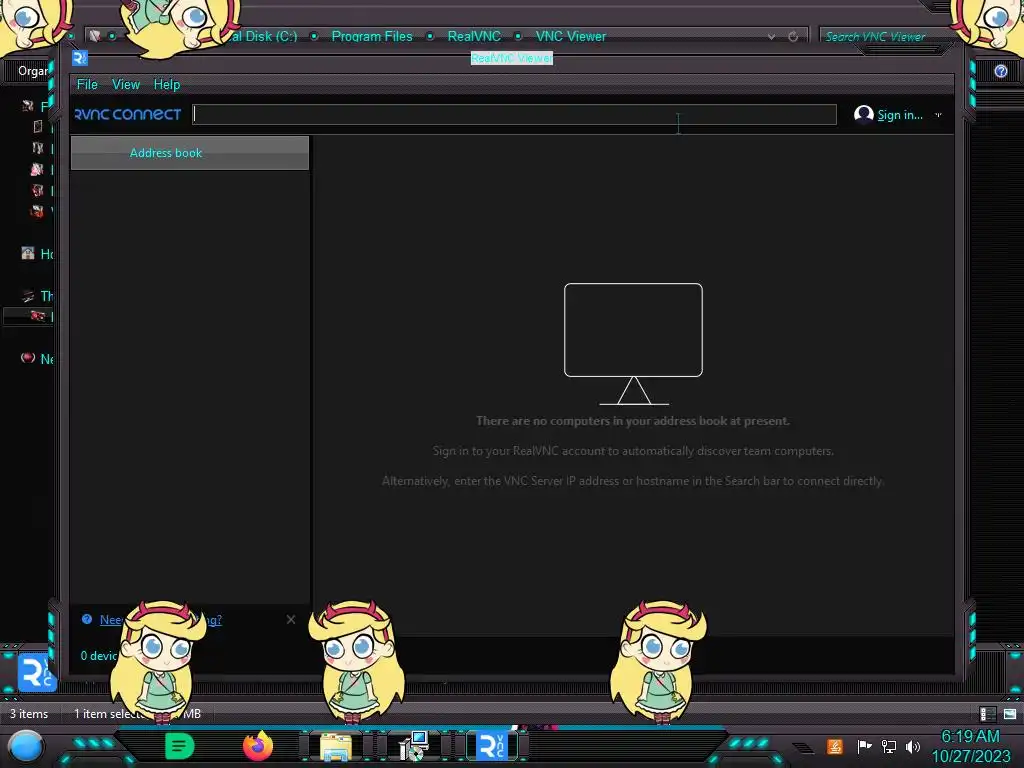Open the Help menu
1024x768 pixels.
tap(167, 84)
